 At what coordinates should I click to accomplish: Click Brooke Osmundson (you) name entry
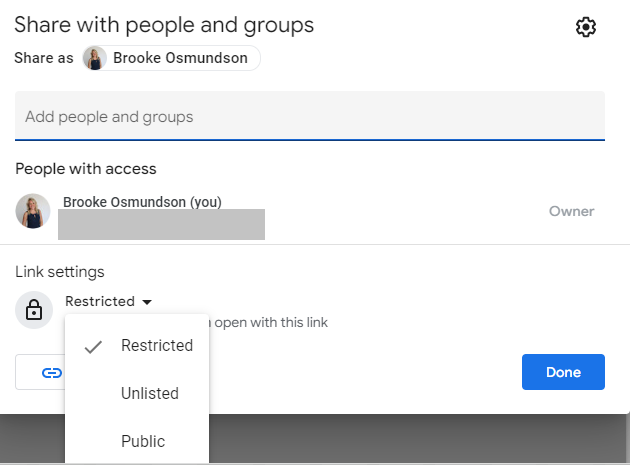pos(142,202)
